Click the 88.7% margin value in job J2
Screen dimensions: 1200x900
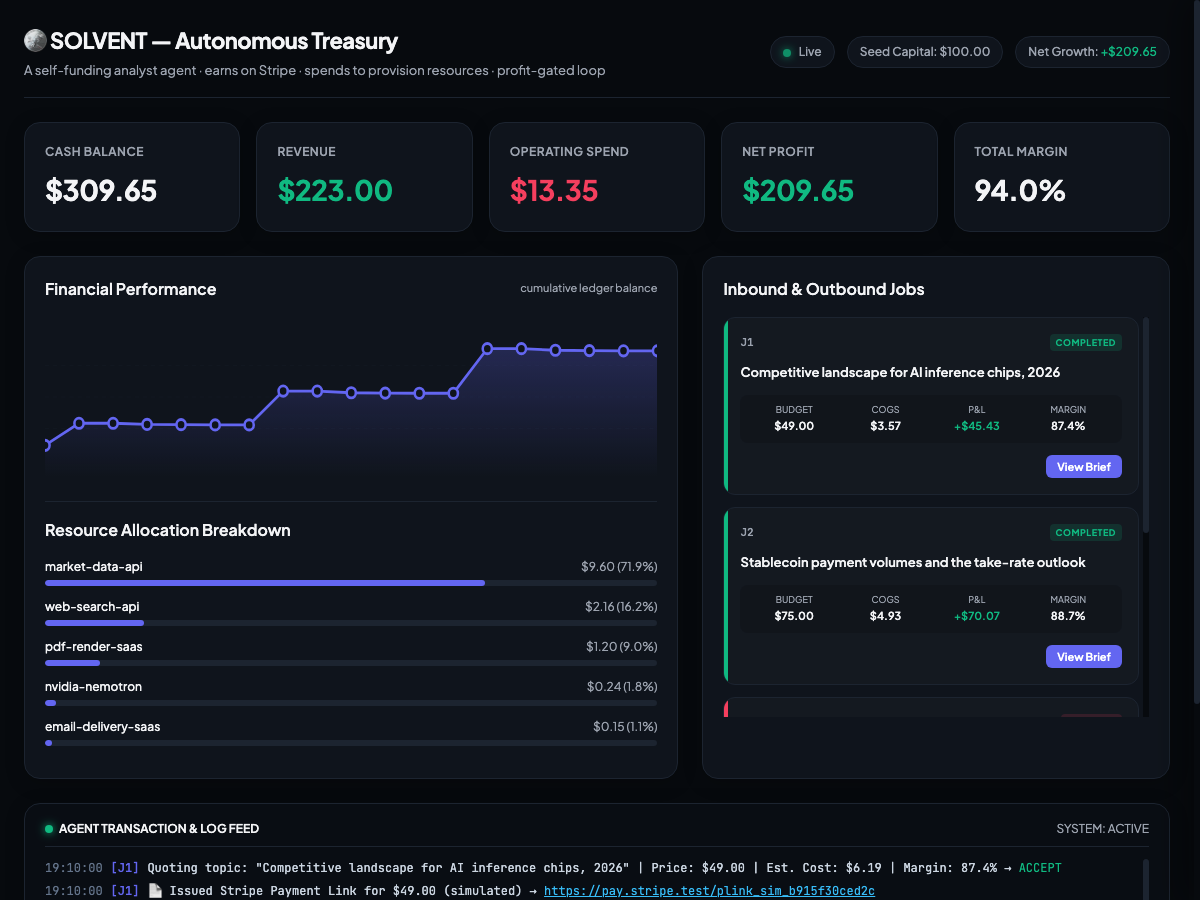point(1068,616)
